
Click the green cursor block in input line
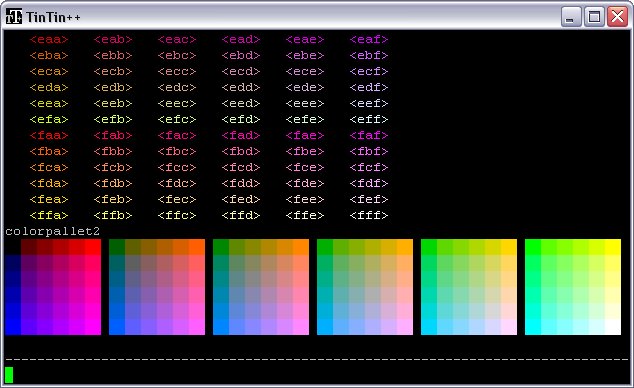(x=9, y=375)
